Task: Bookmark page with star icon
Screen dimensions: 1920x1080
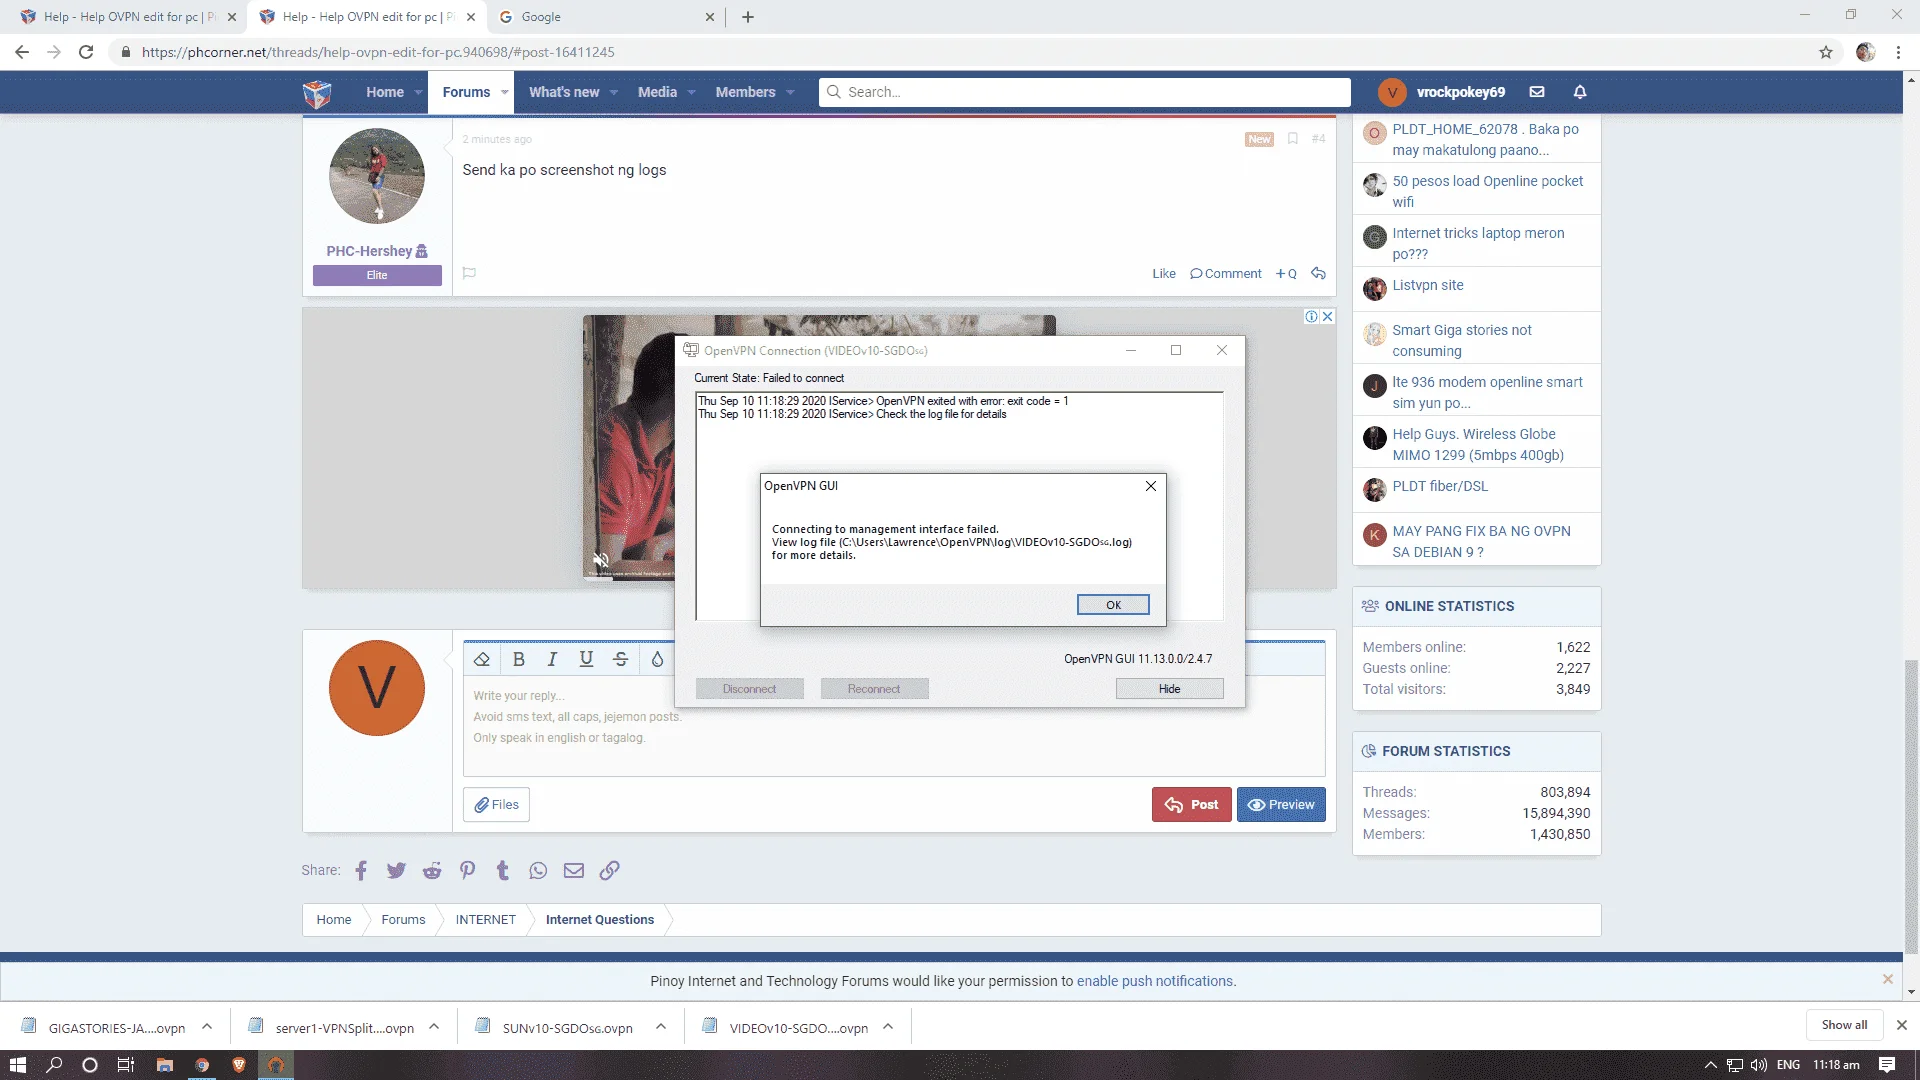Action: click(x=1826, y=52)
